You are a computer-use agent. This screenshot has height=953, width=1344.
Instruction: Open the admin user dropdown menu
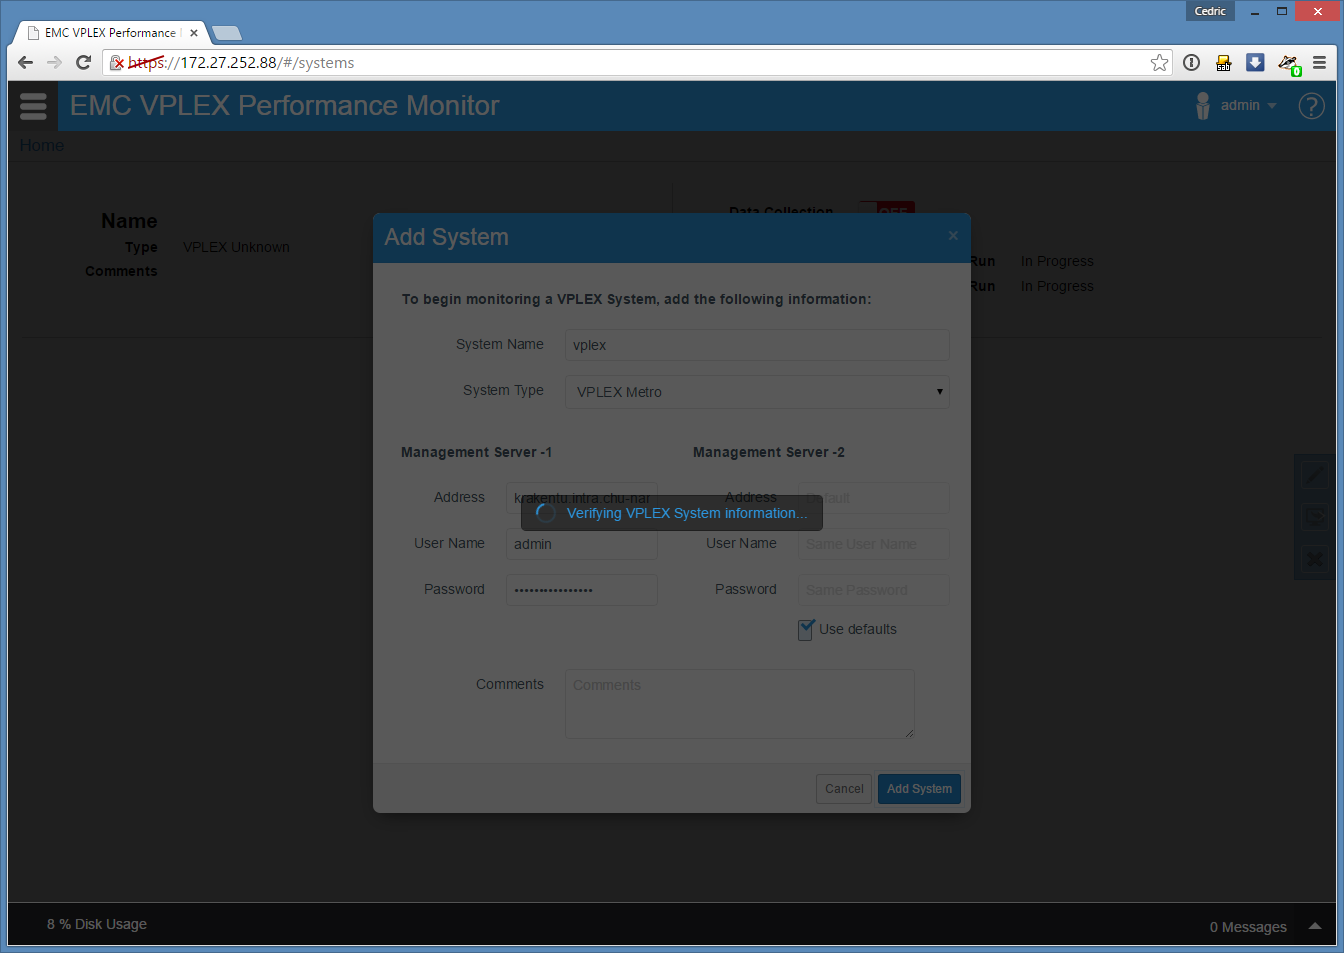(x=1248, y=106)
